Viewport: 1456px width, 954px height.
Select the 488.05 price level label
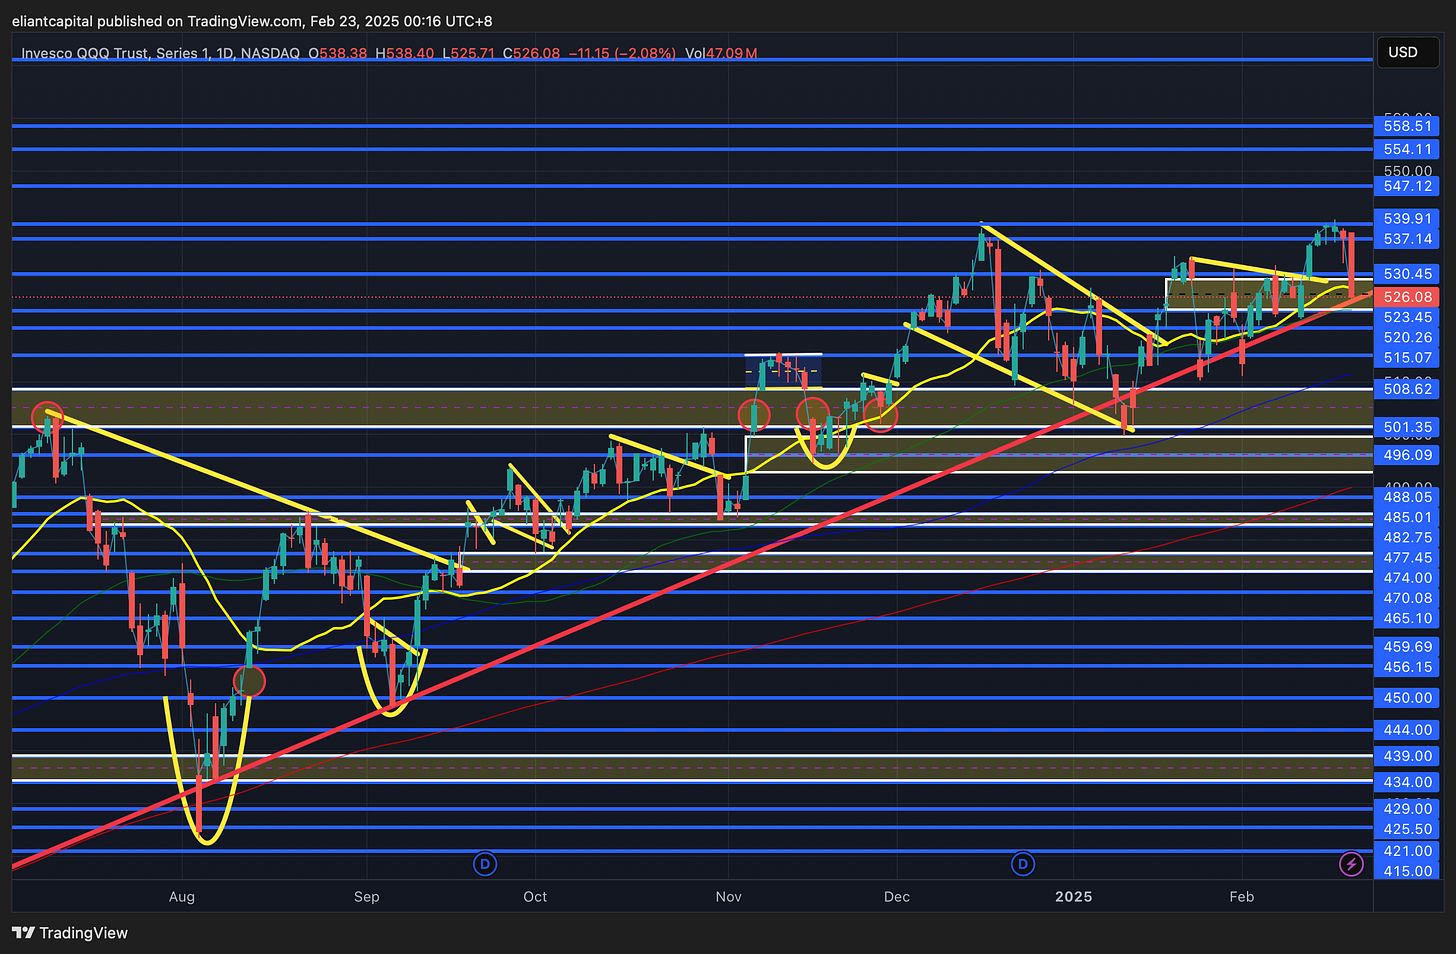click(x=1407, y=497)
